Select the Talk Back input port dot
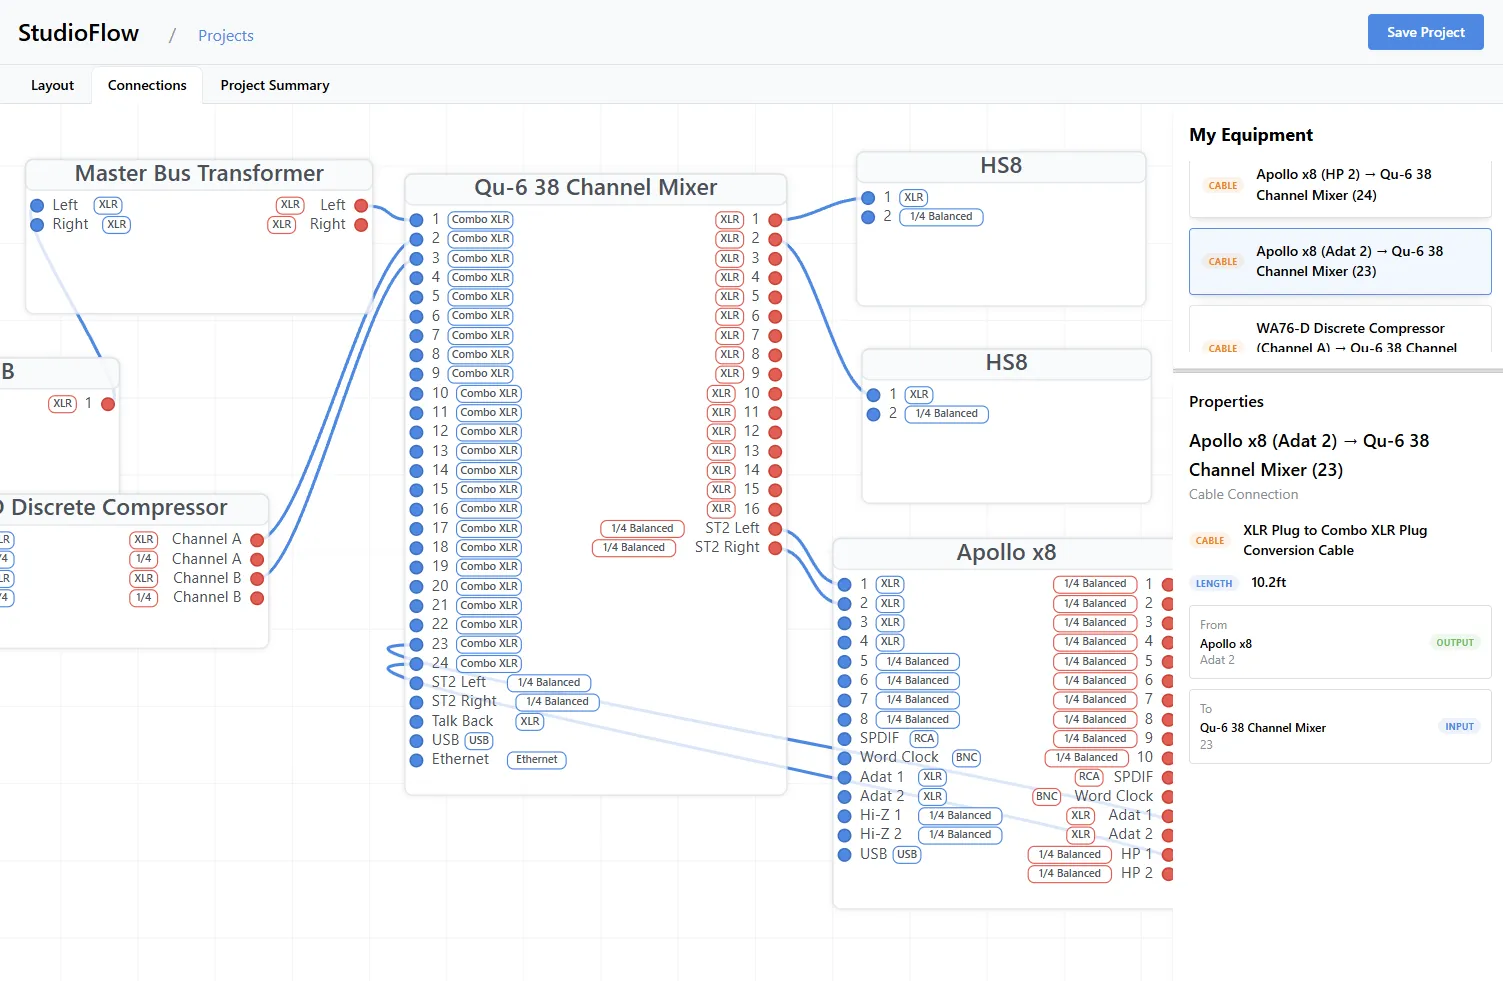1503x981 pixels. [417, 721]
